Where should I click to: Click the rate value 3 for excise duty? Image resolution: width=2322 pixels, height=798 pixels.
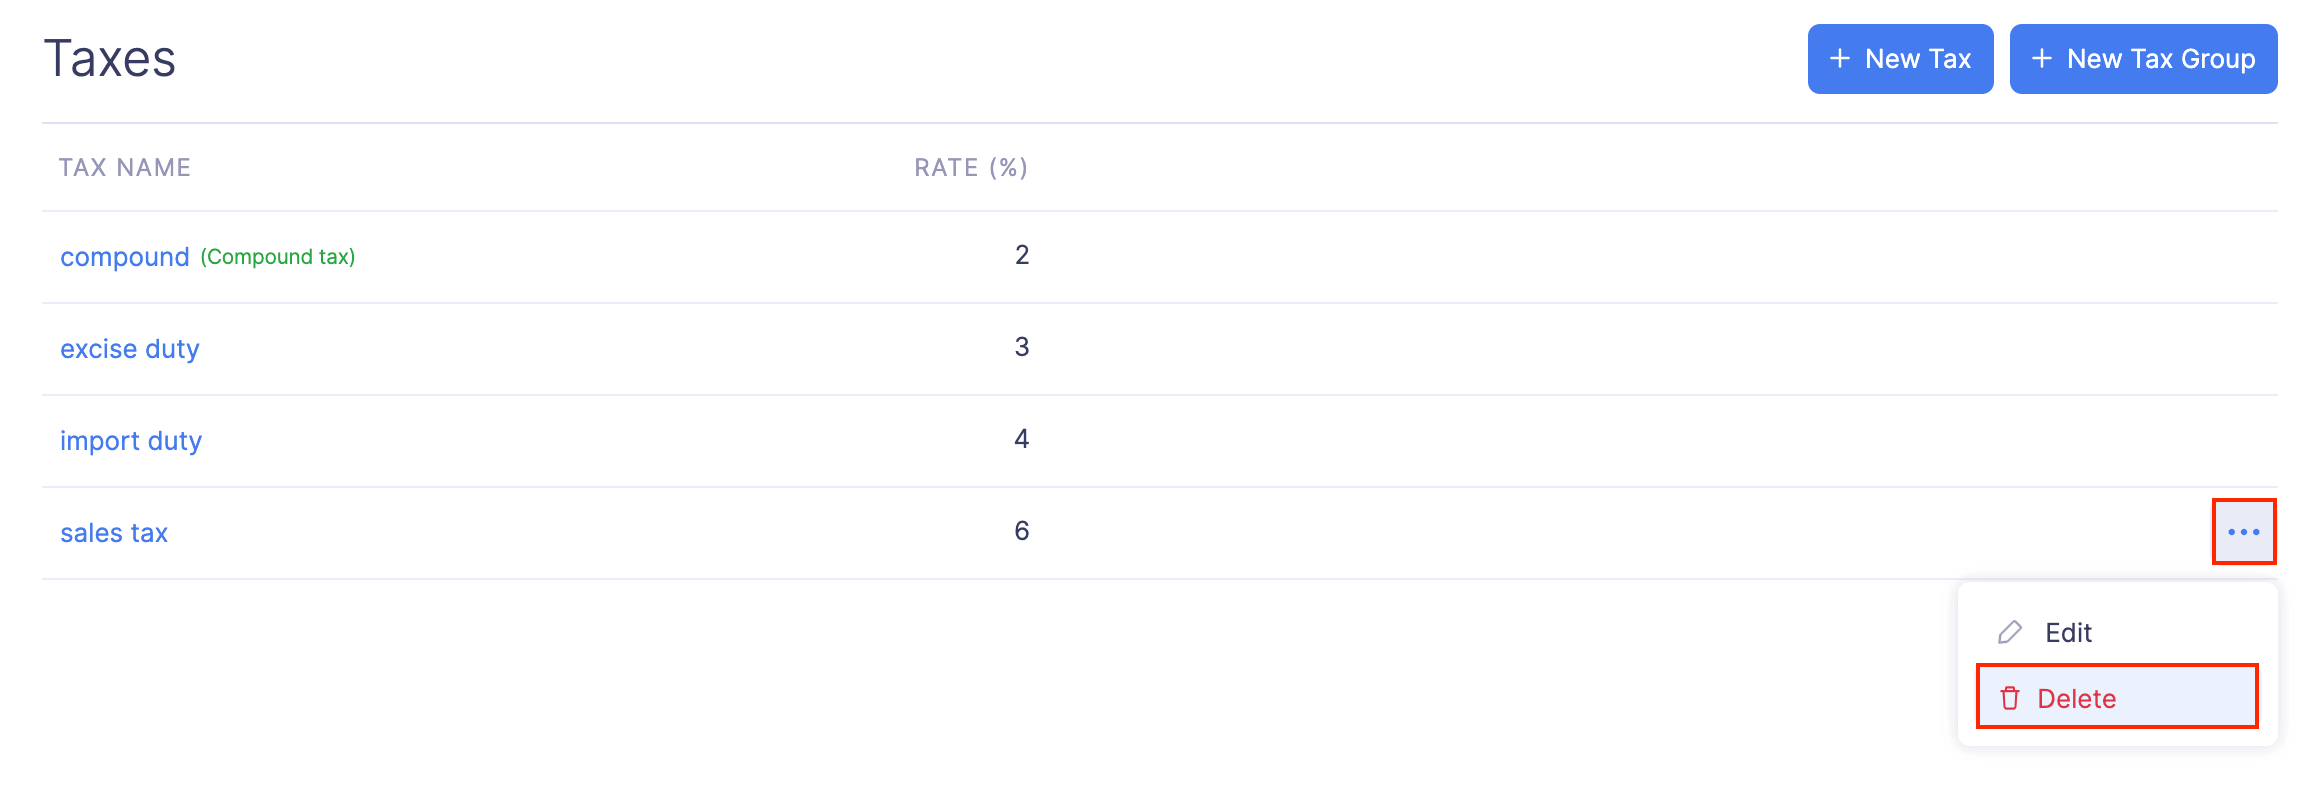click(x=1021, y=347)
